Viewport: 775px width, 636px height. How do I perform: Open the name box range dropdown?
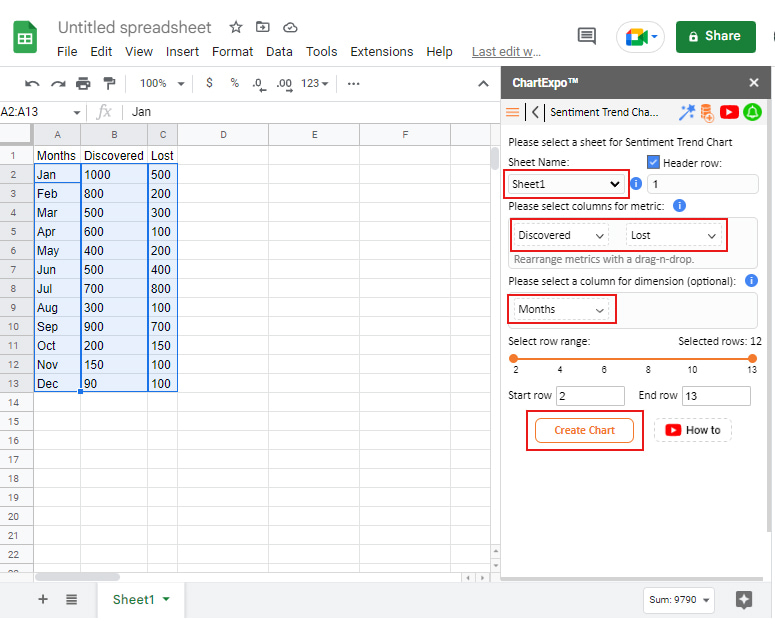[x=76, y=113]
